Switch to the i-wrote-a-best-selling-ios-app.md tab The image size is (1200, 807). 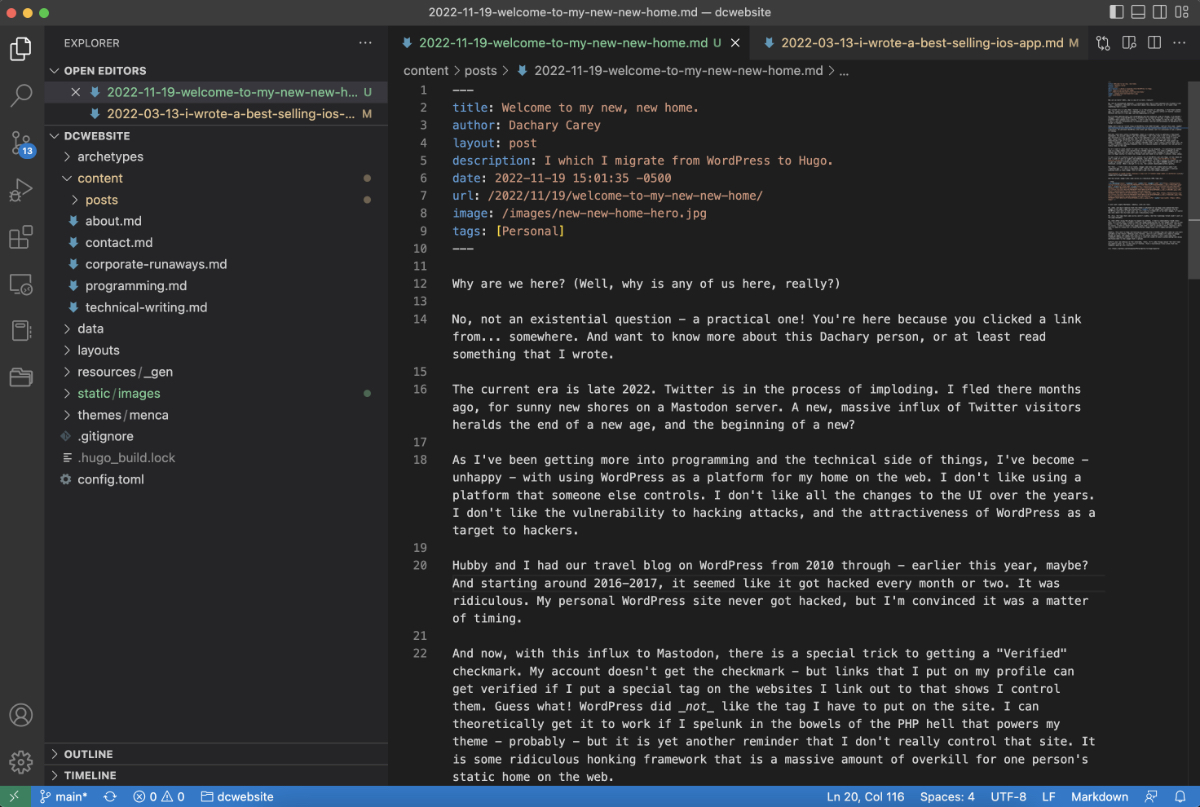point(920,43)
